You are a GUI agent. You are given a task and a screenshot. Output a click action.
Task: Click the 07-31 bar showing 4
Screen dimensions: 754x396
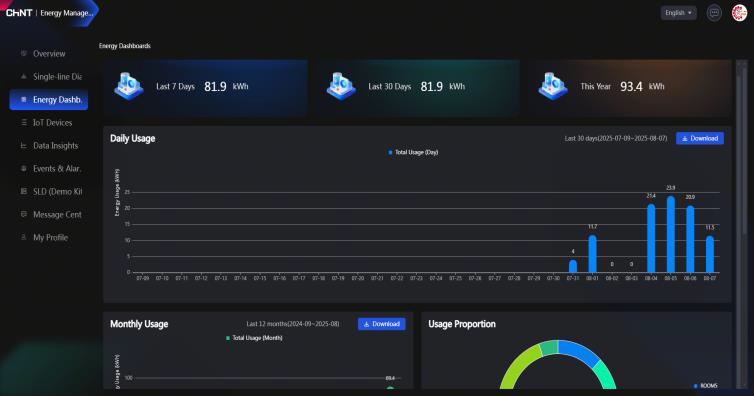(x=573, y=266)
